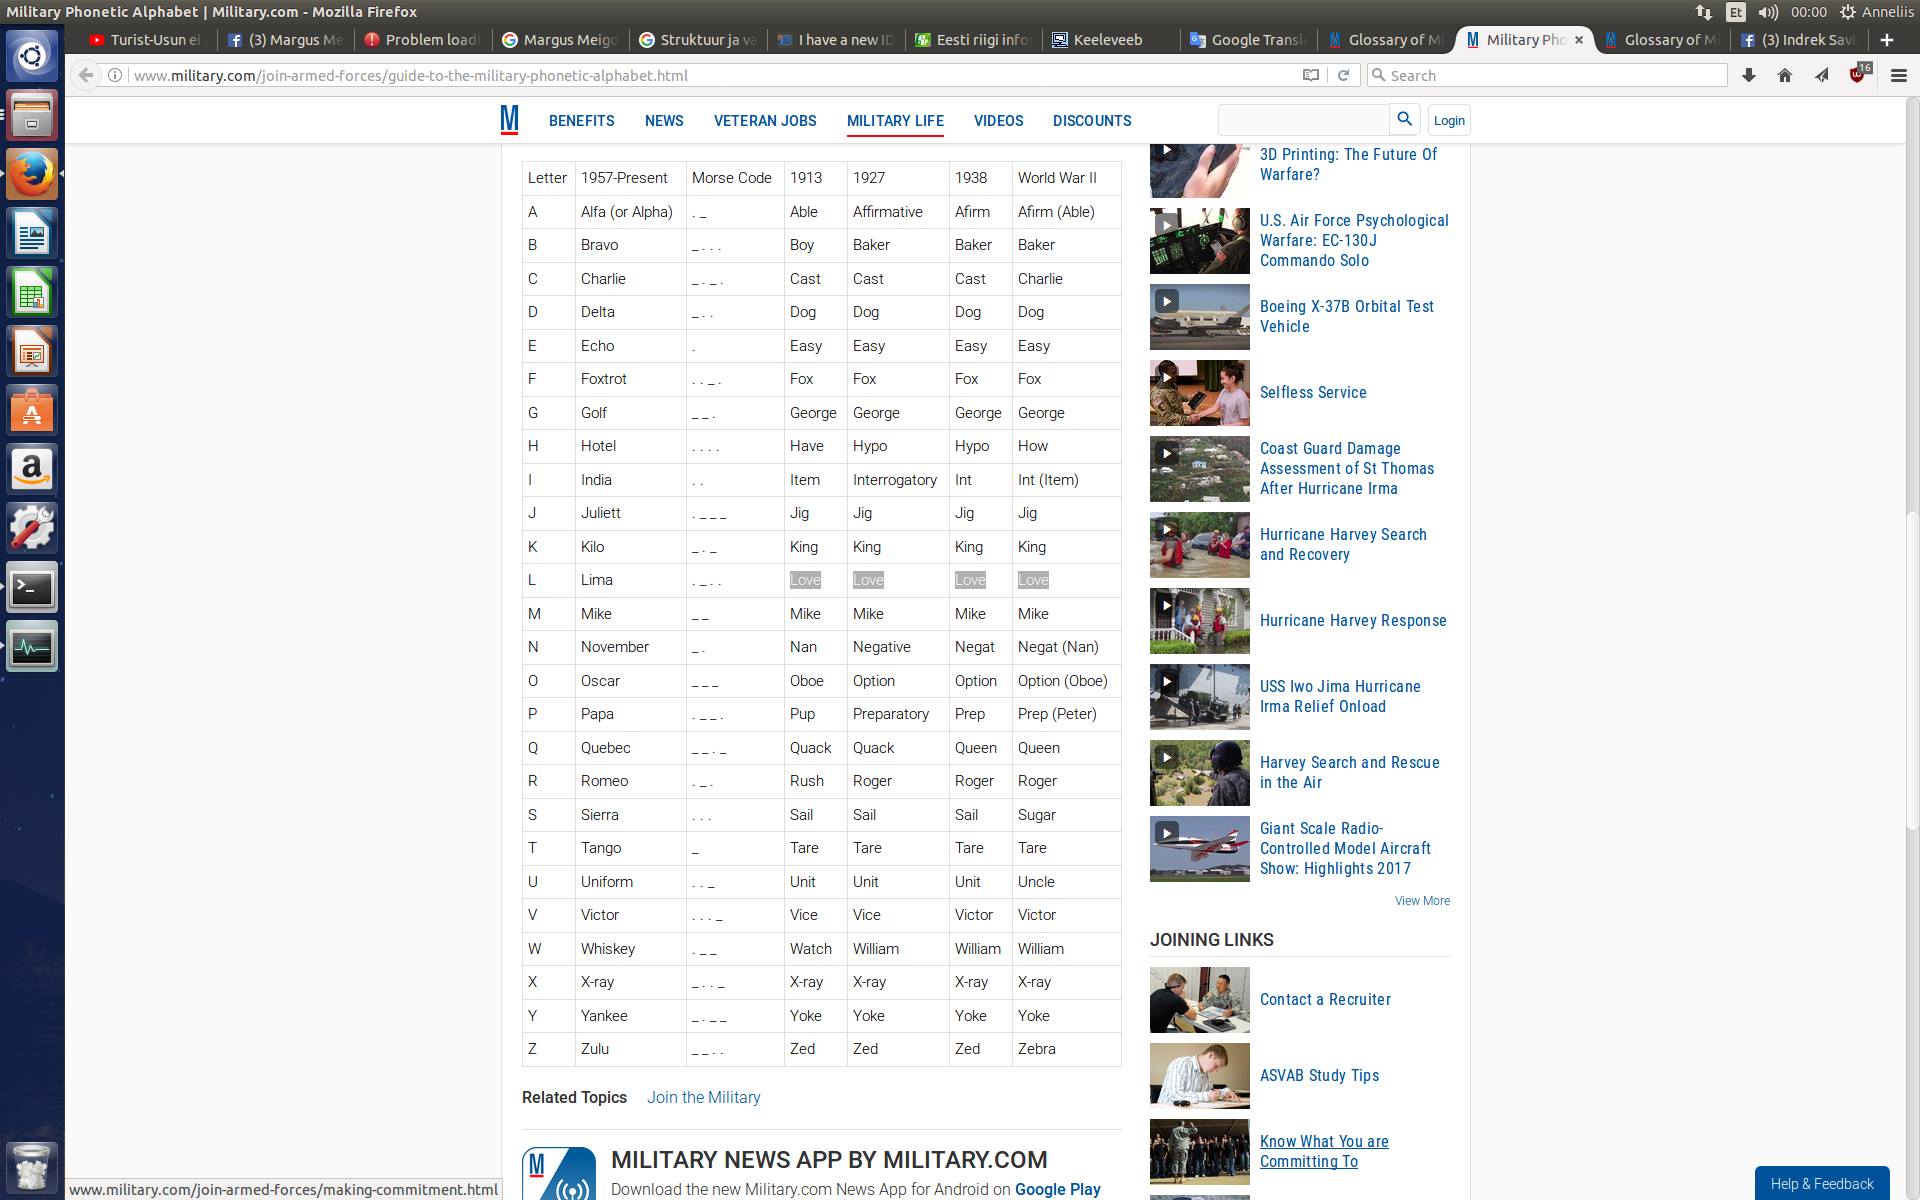The width and height of the screenshot is (1920, 1200).
Task: Click the Firefox reload page icon
Action: coord(1343,75)
